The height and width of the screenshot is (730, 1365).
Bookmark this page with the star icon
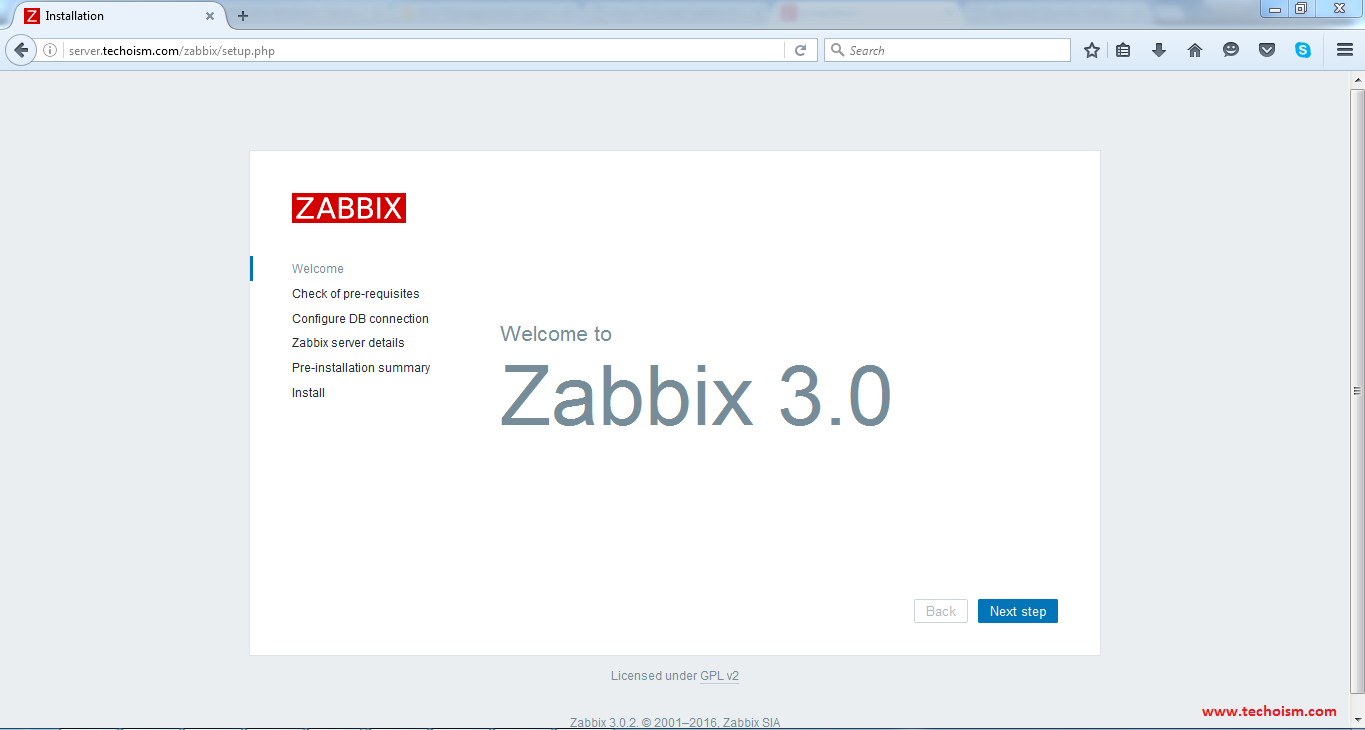pos(1092,50)
